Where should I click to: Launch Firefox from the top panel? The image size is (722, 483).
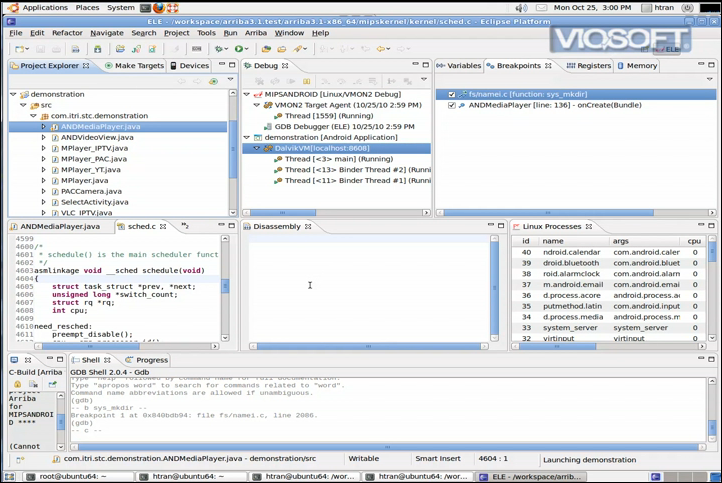click(159, 8)
